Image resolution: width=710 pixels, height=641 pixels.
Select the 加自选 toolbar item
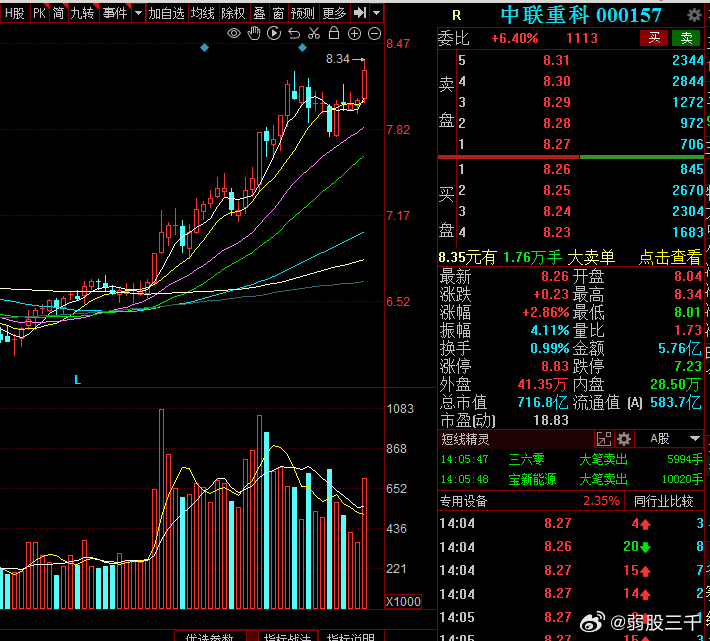[167, 13]
